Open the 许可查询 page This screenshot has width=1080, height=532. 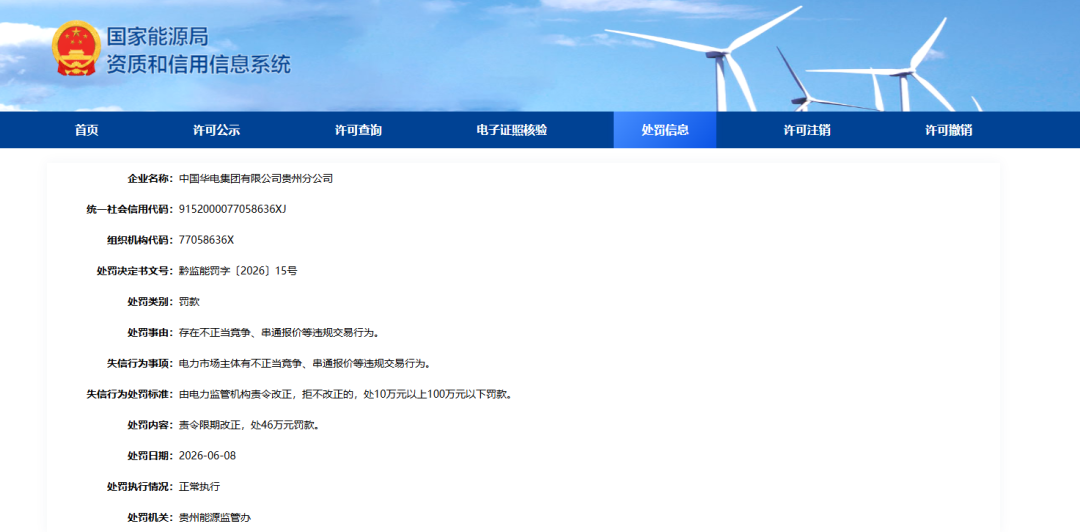point(358,130)
